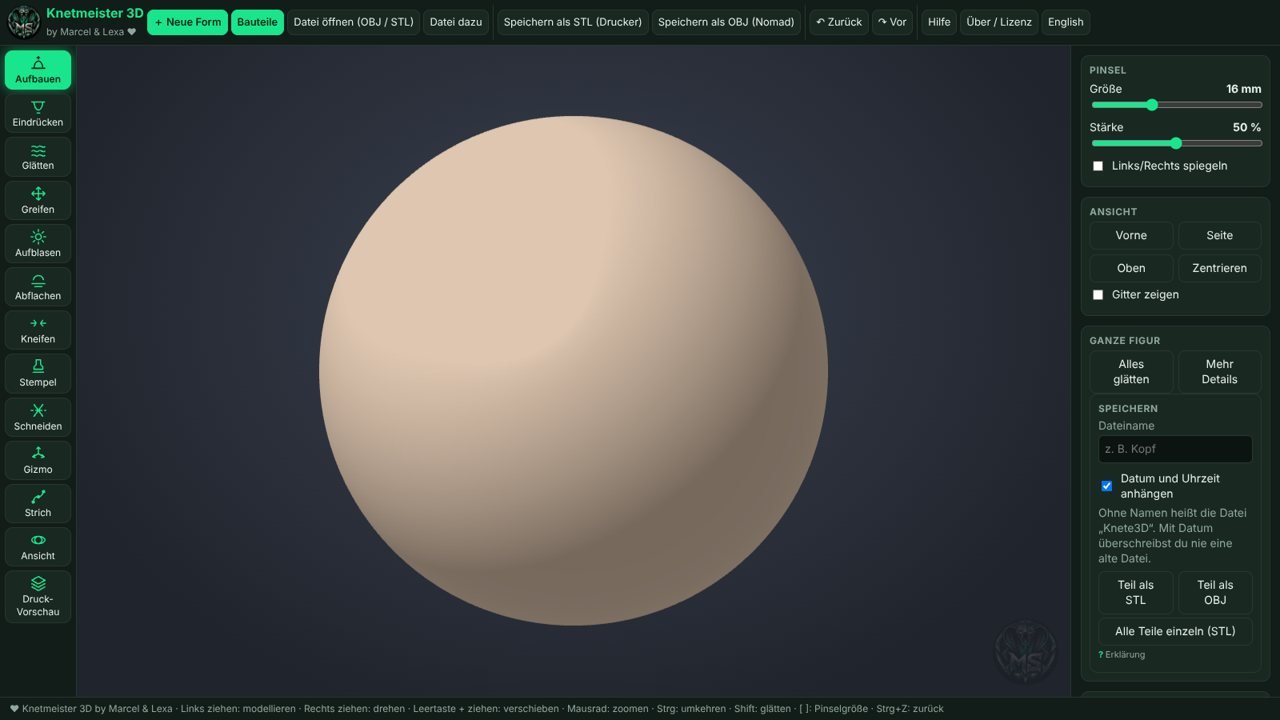
Task: Choose the Glätten smoothing tool
Action: tap(38, 157)
